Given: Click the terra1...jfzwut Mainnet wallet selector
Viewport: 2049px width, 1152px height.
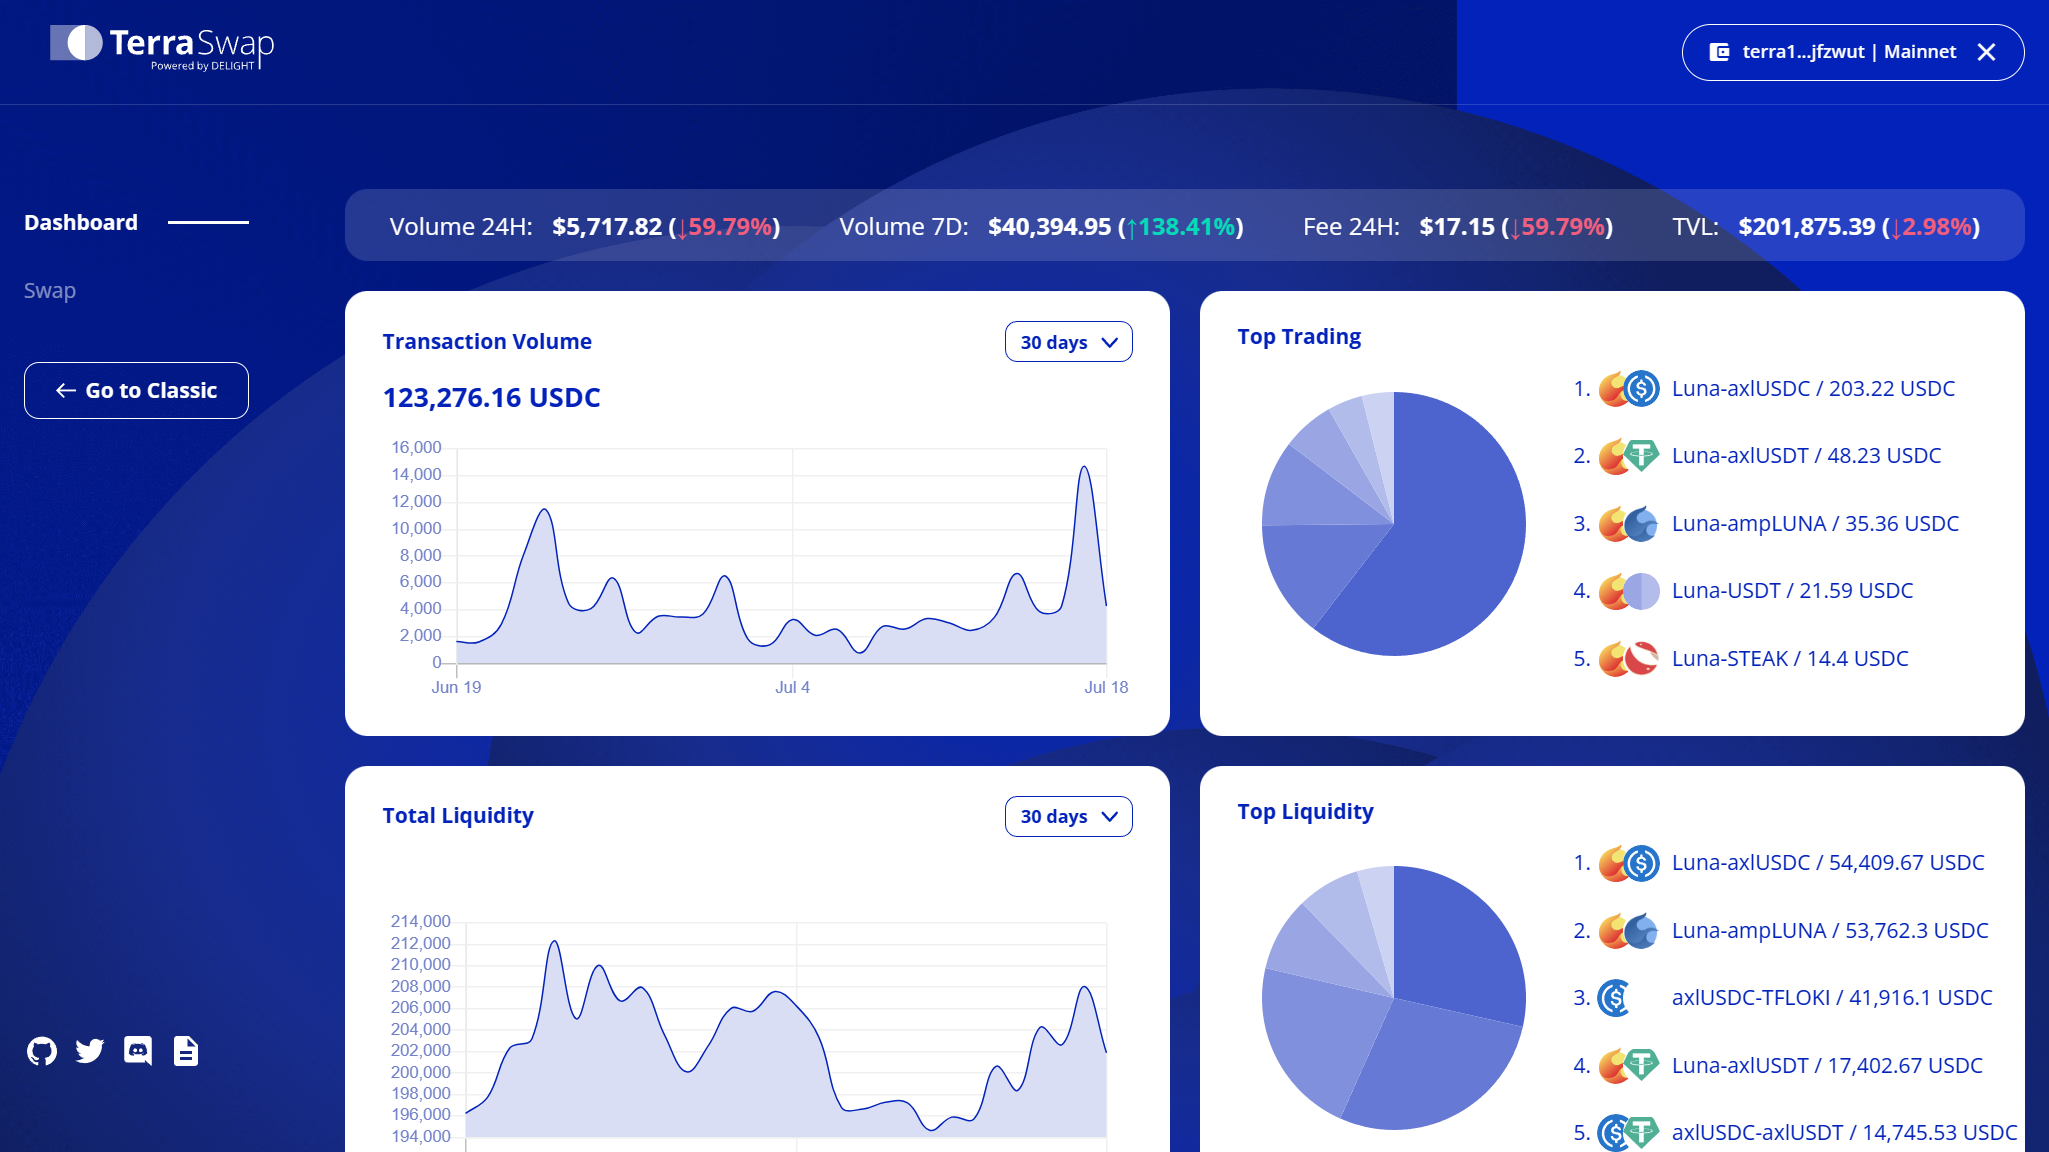Looking at the screenshot, I should point(1848,52).
